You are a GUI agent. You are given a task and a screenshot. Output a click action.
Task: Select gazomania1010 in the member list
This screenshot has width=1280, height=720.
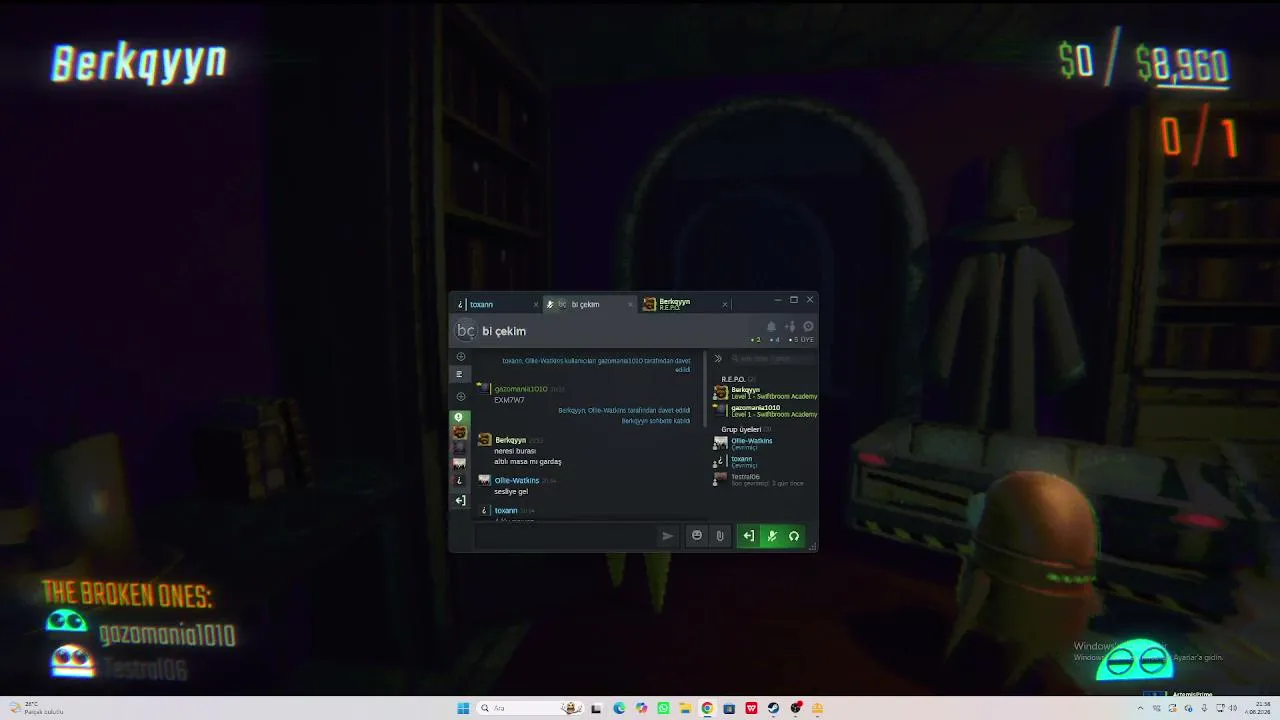coord(765,411)
